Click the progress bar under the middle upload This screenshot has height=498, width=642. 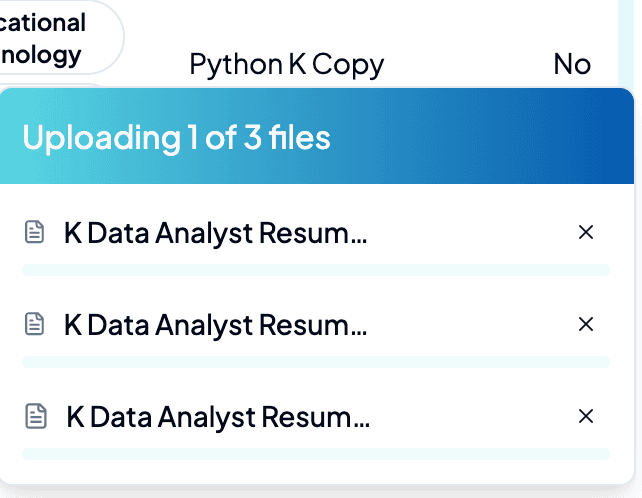pos(316,362)
